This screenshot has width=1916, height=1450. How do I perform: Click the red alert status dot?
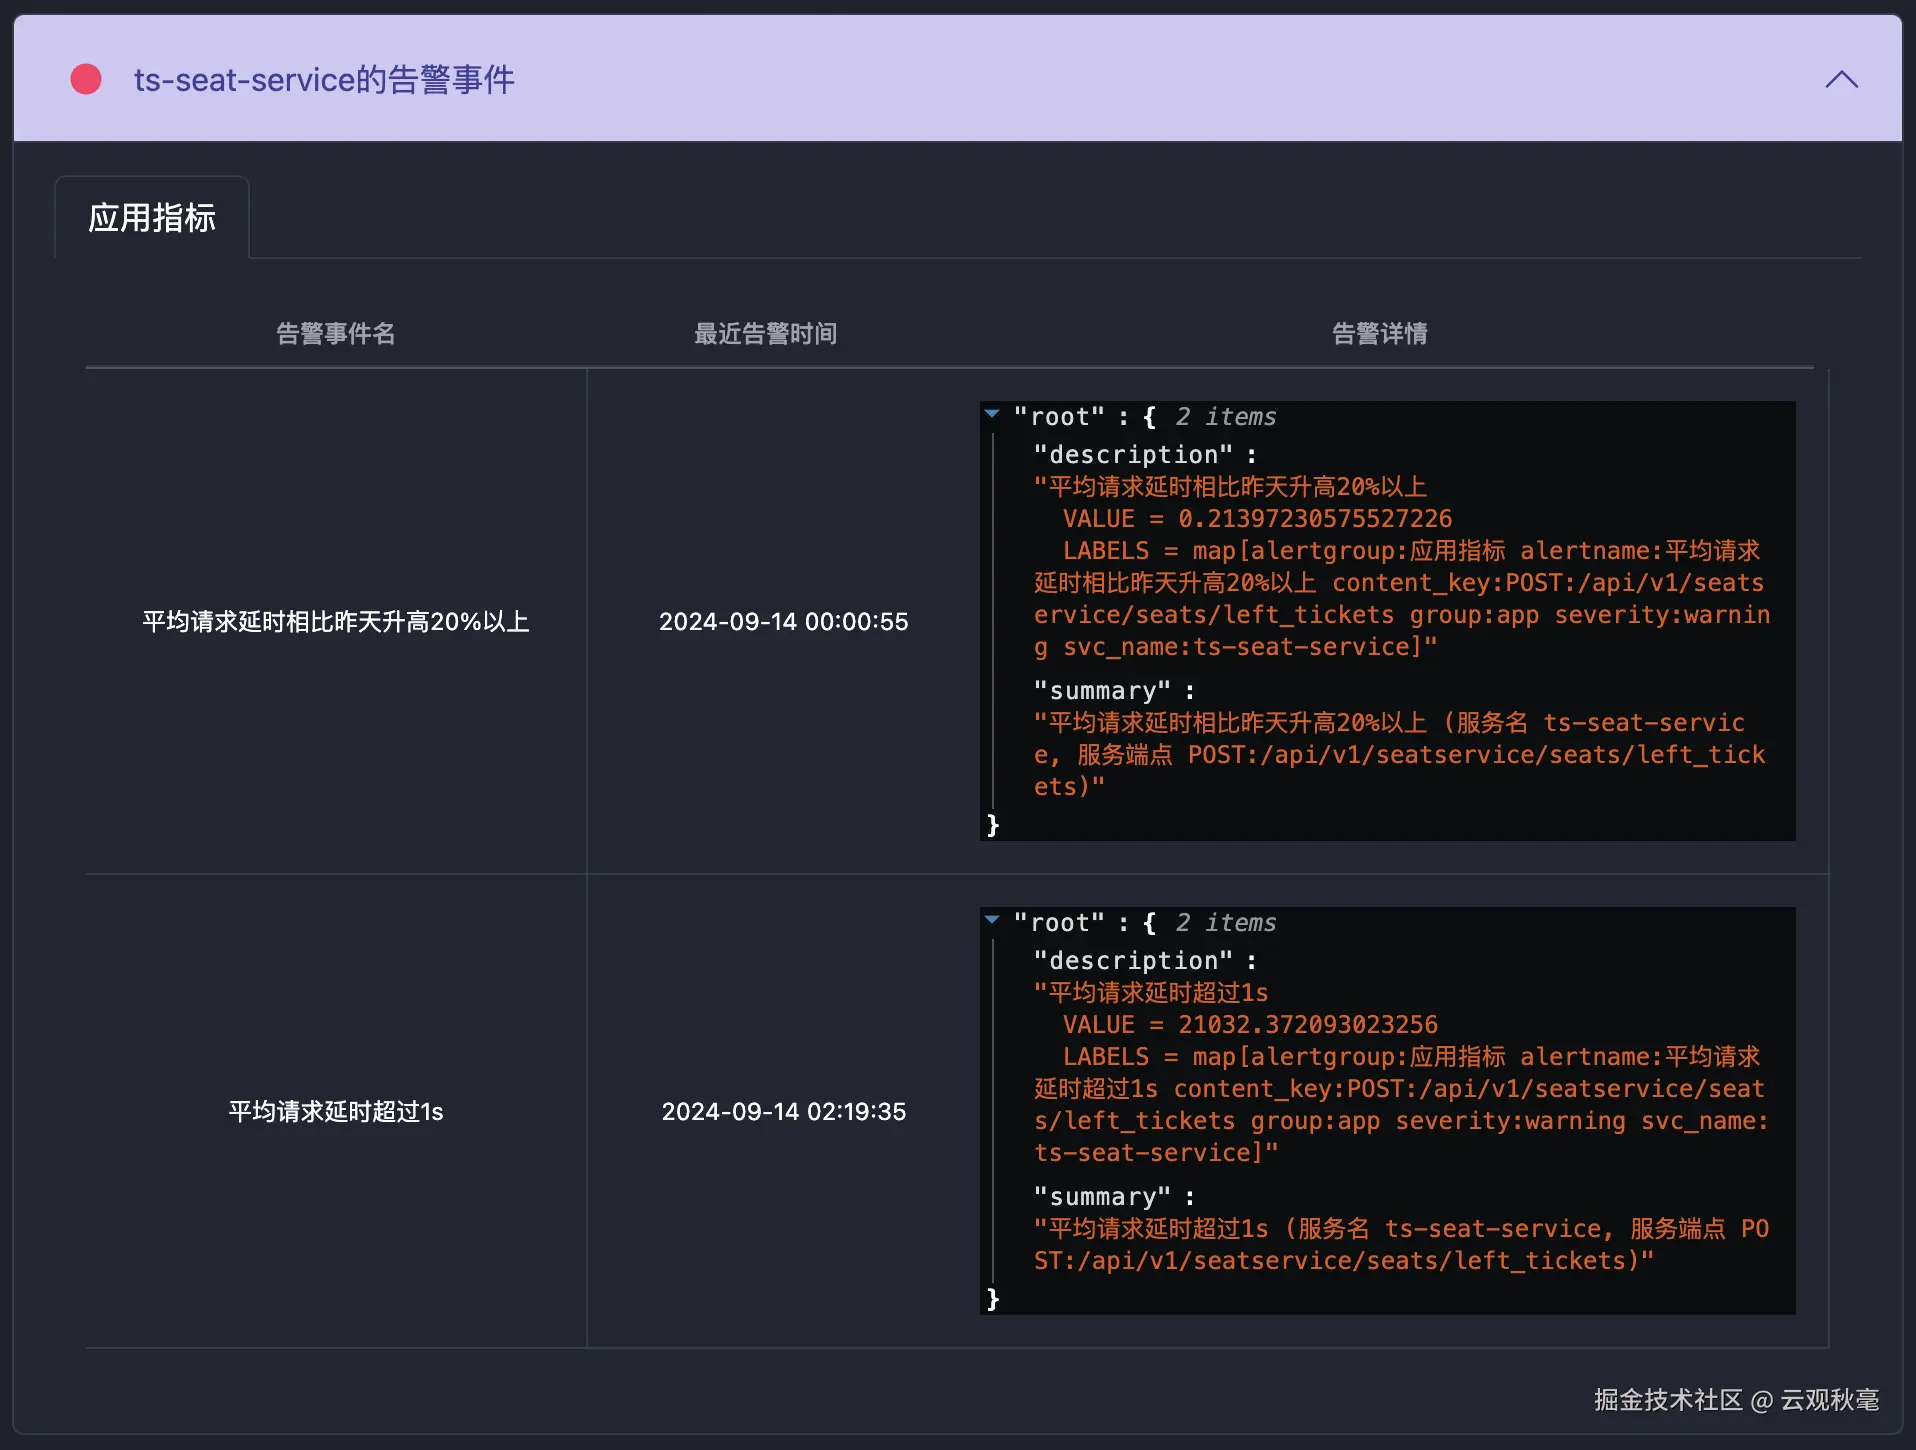click(x=86, y=79)
